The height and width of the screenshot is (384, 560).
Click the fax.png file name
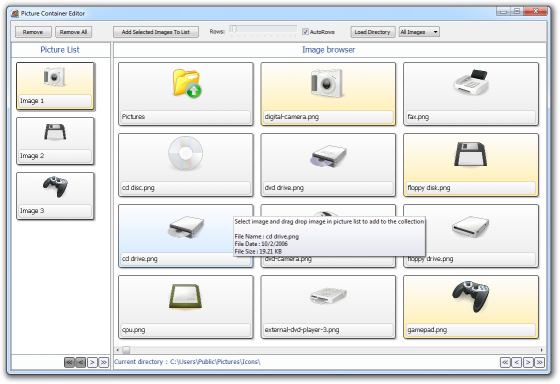click(418, 117)
